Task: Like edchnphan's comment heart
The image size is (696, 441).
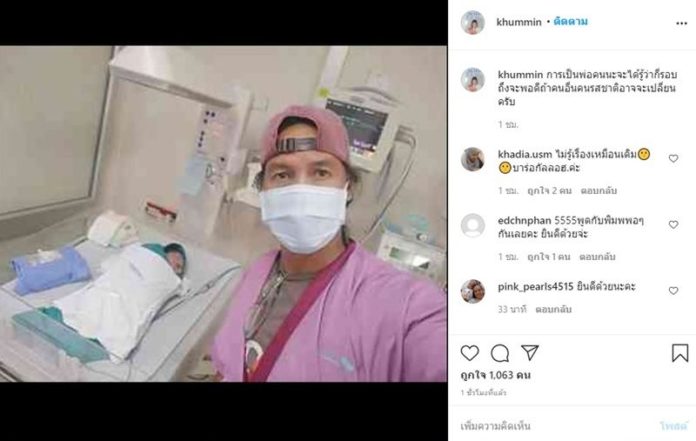Action: (x=673, y=224)
